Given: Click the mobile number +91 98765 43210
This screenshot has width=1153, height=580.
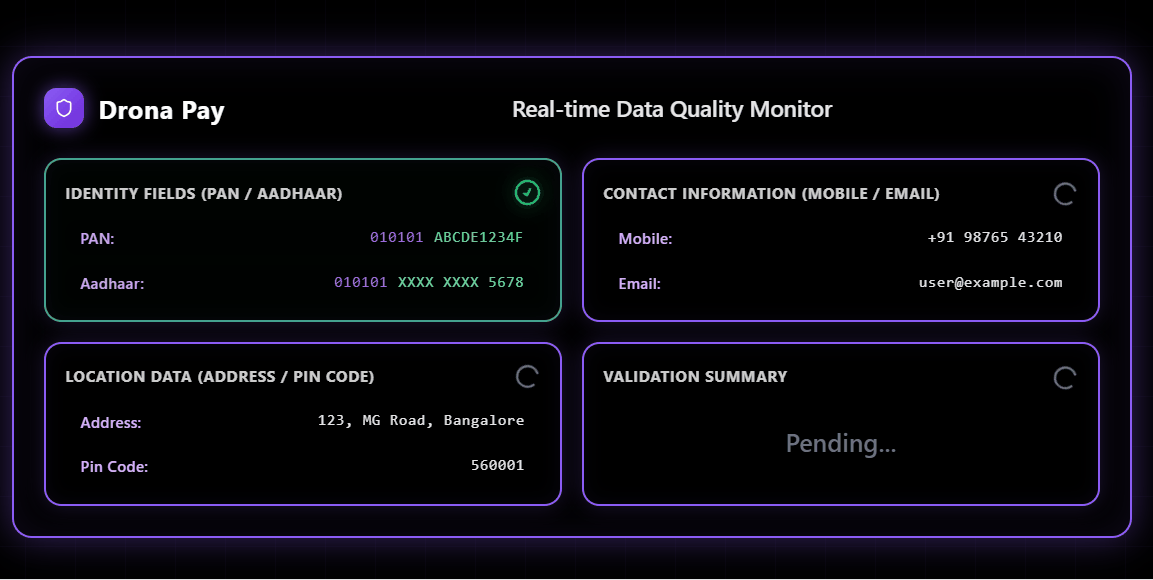Looking at the screenshot, I should point(995,237).
